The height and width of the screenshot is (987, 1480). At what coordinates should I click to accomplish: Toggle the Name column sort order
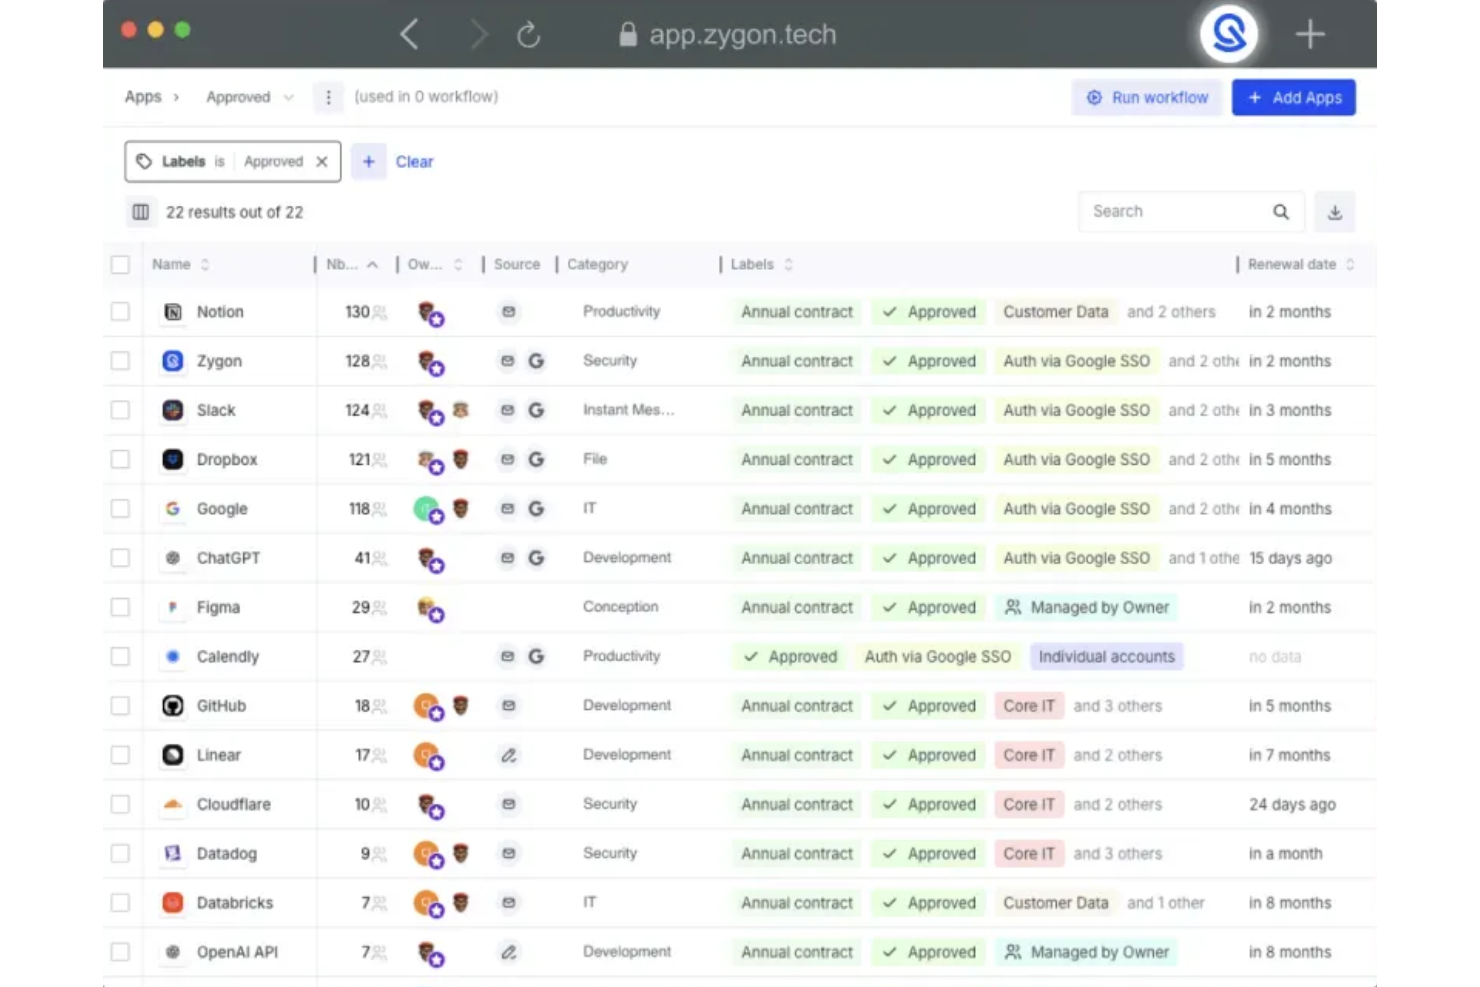[x=206, y=264]
